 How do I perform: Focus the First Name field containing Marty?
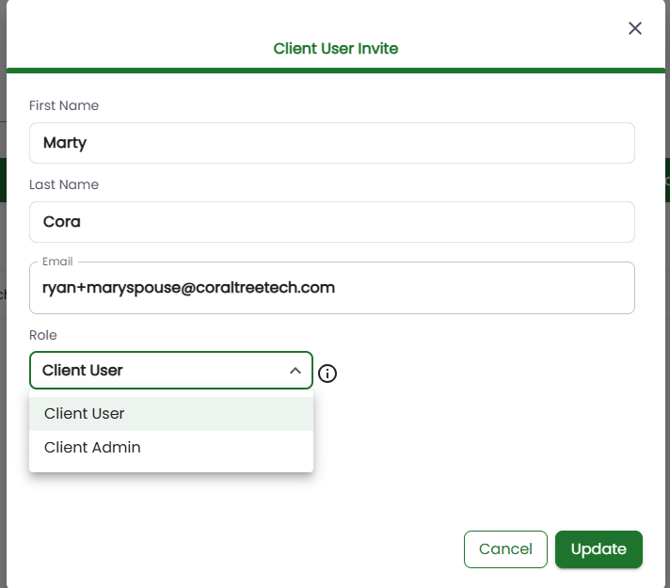[x=331, y=143]
